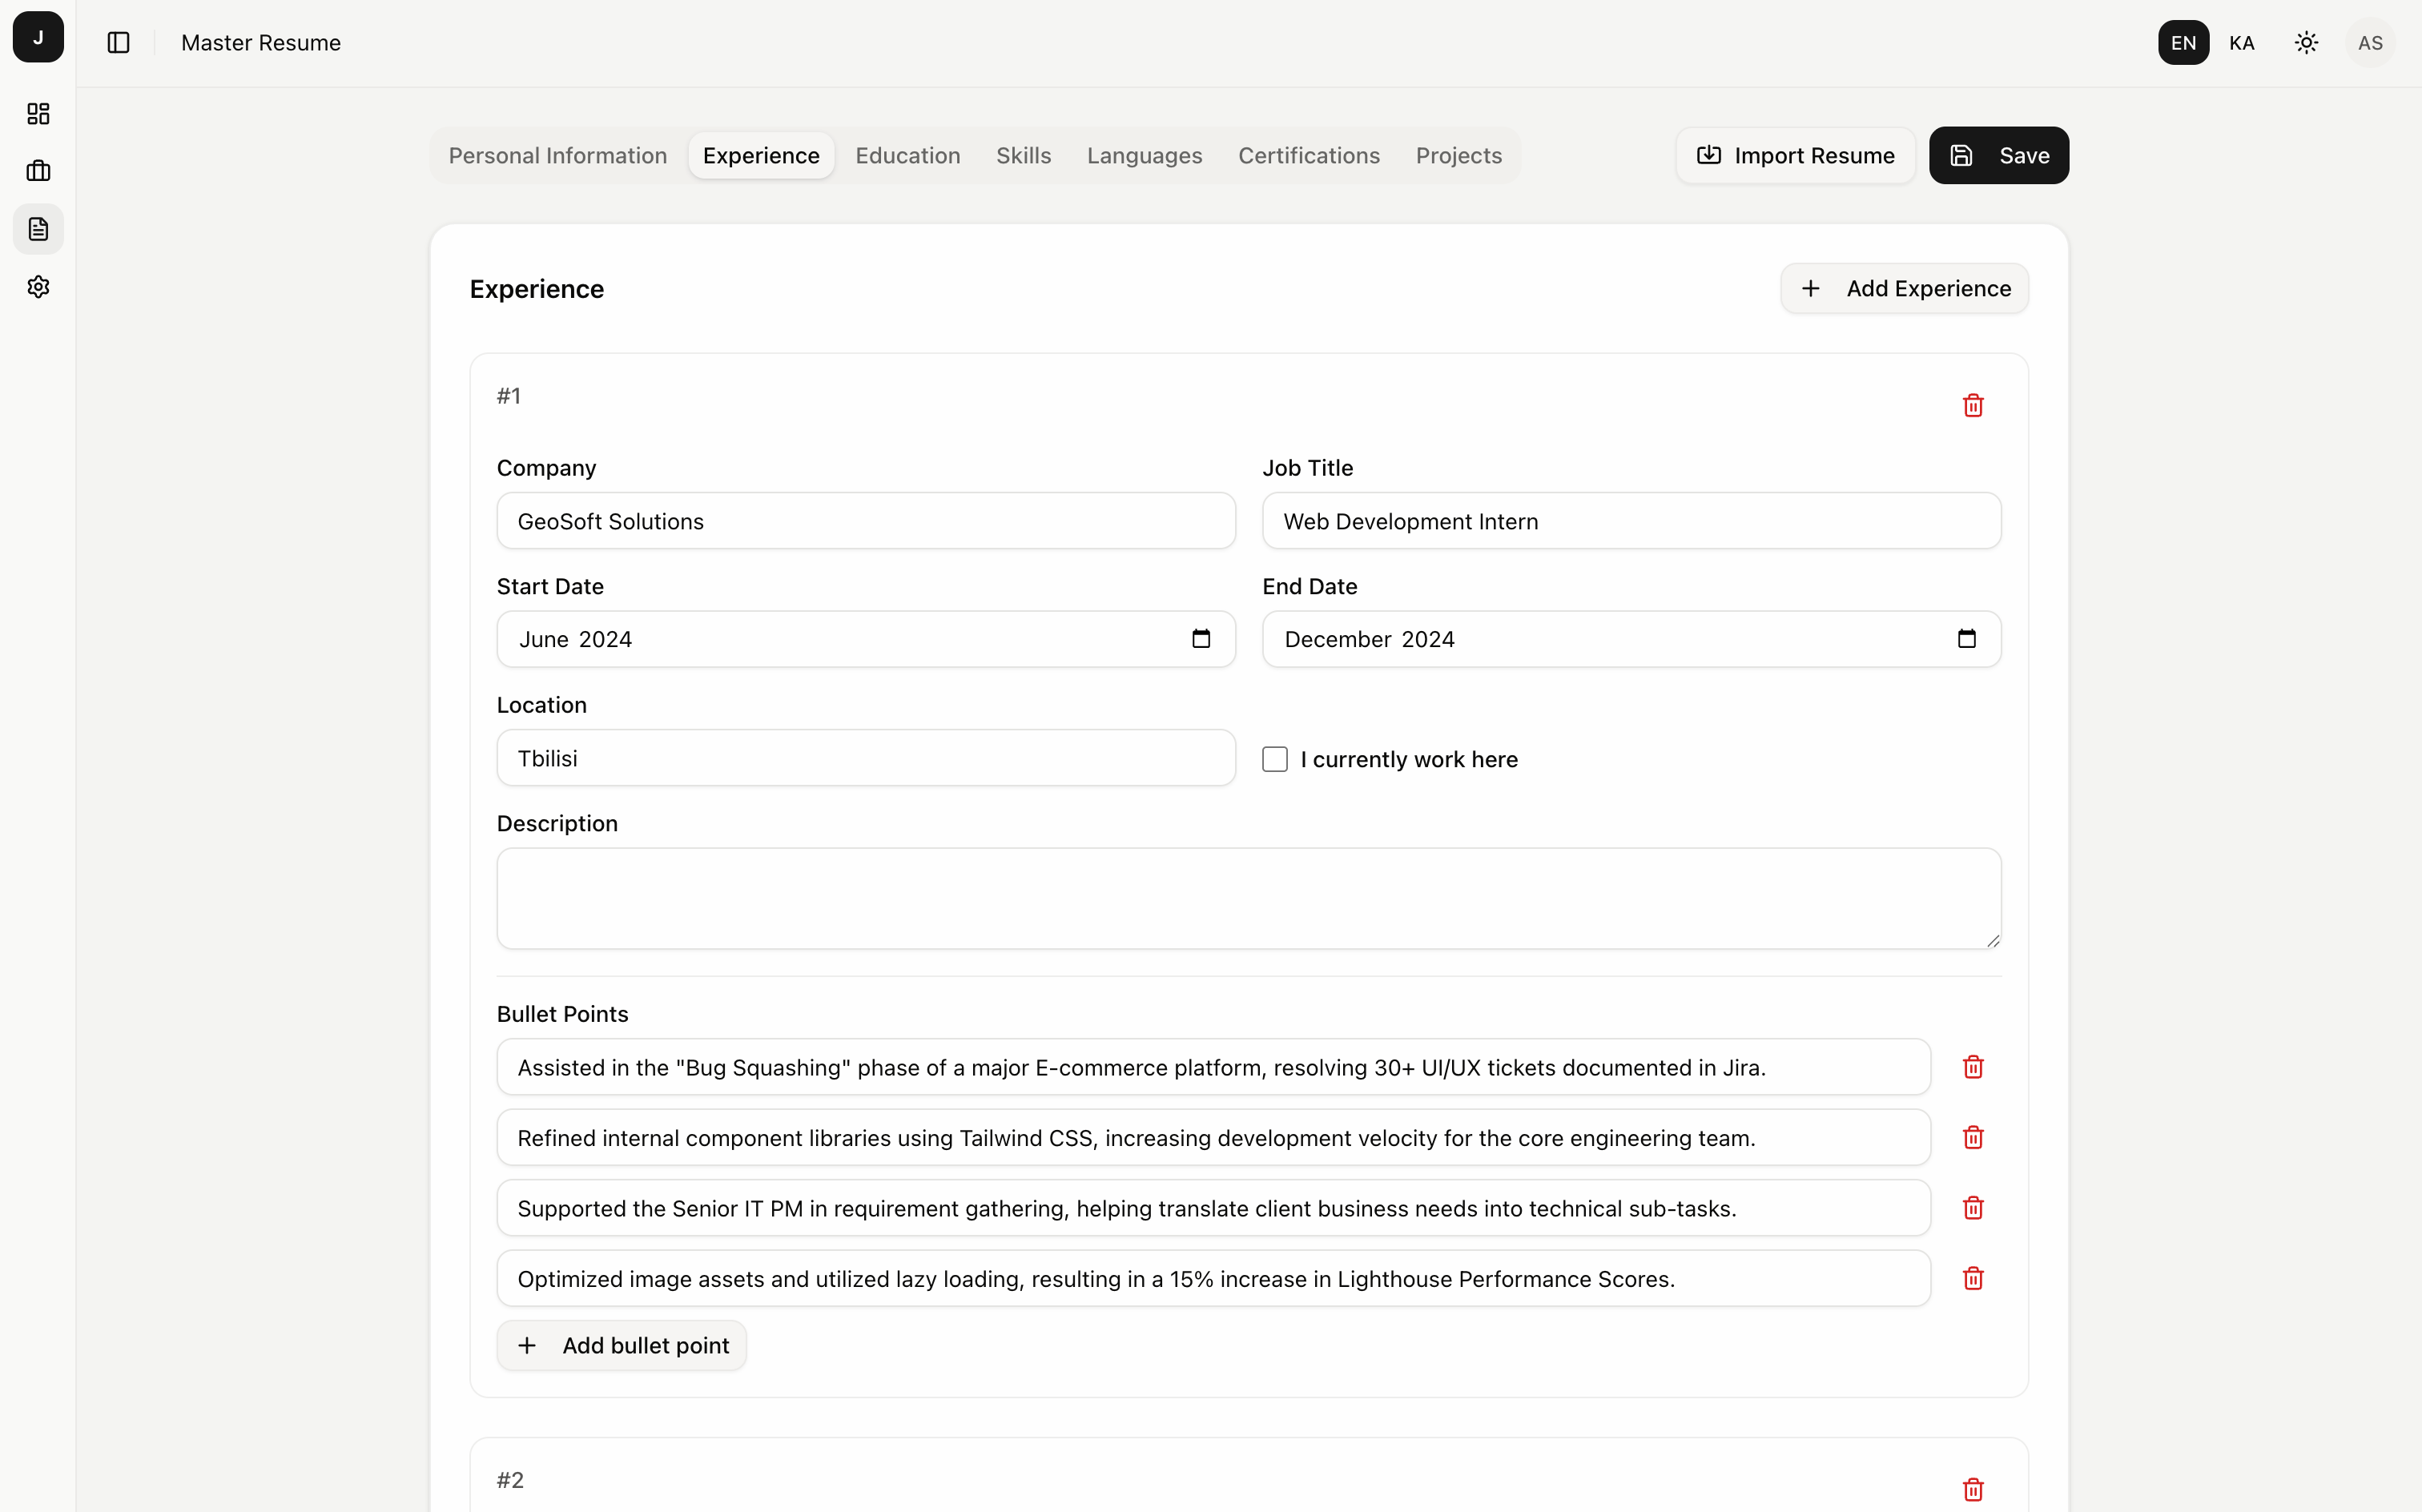Switch to the Certifications tab
Viewport: 2422px width, 1512px height.
coord(1308,155)
